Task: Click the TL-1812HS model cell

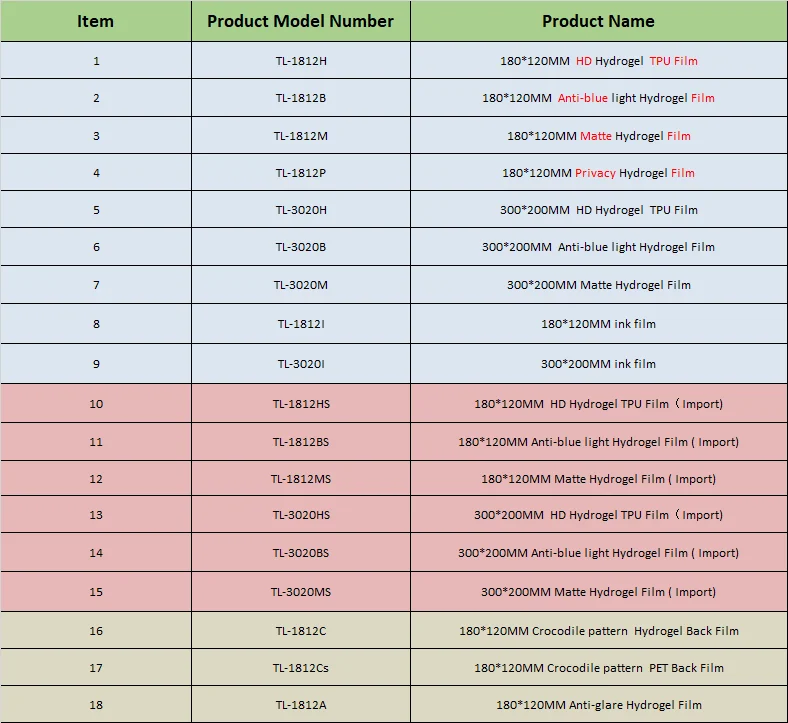Action: 301,404
